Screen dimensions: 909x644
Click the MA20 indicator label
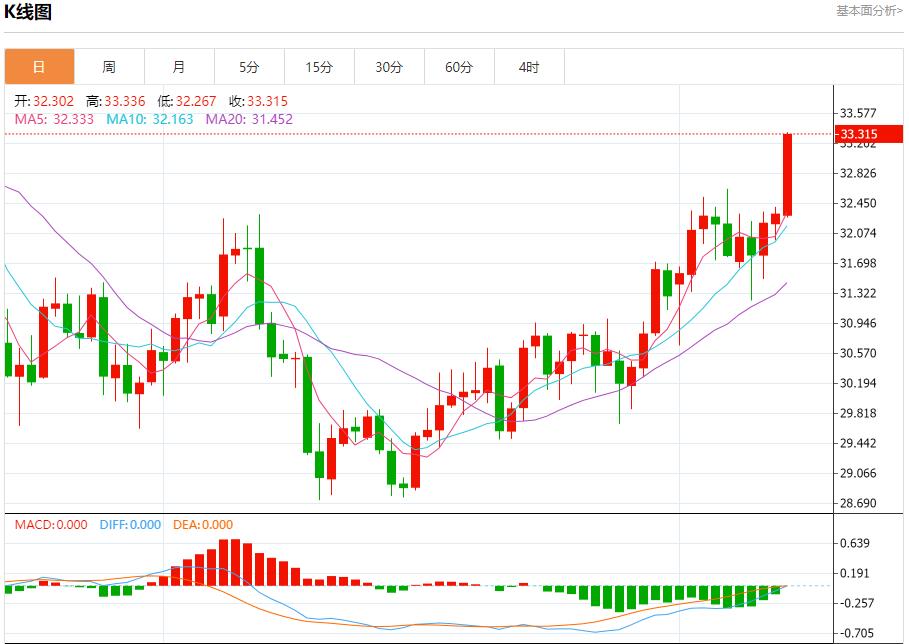249,119
